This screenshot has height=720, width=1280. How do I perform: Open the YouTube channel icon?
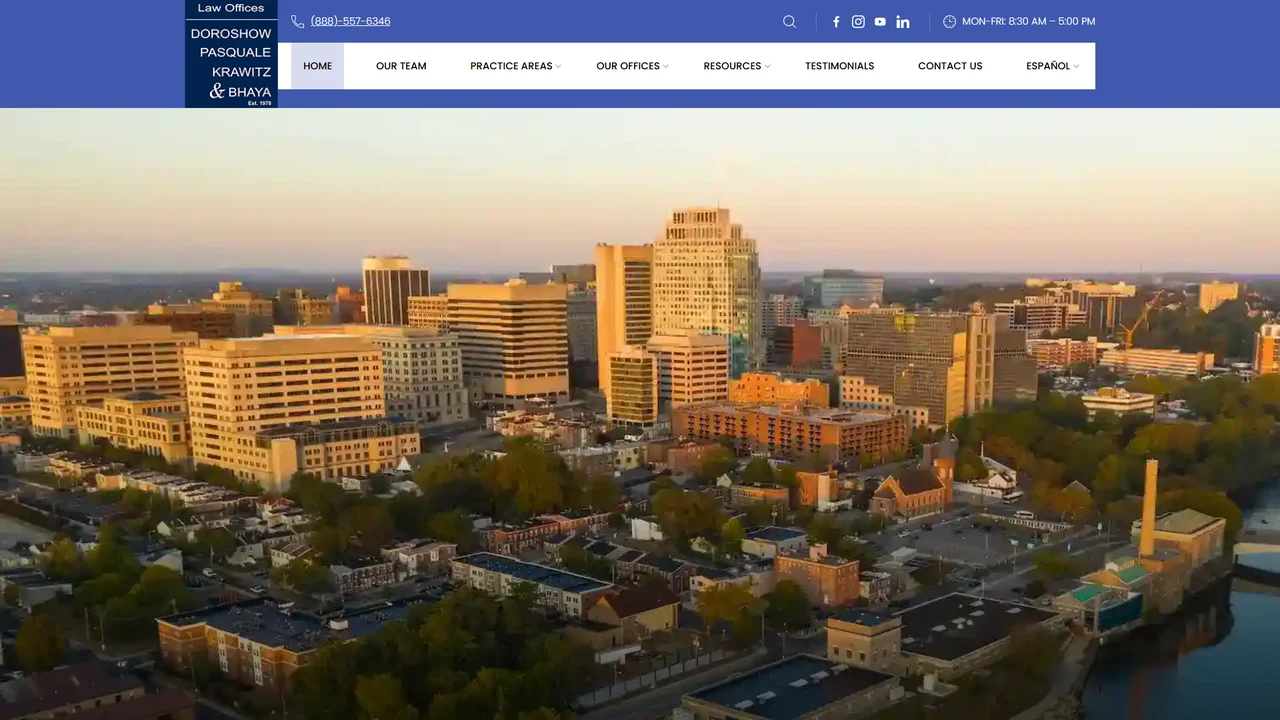tap(880, 21)
